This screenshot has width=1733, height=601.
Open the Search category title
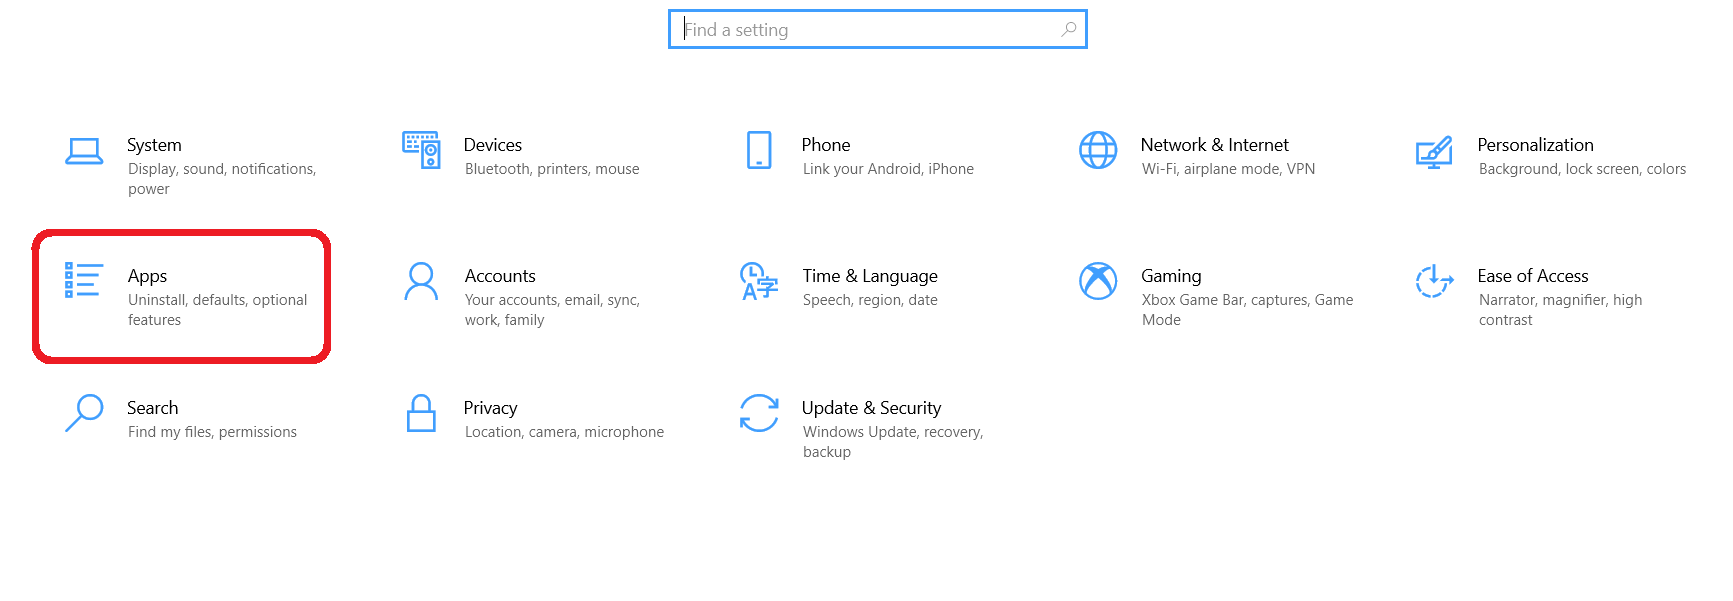tap(153, 408)
